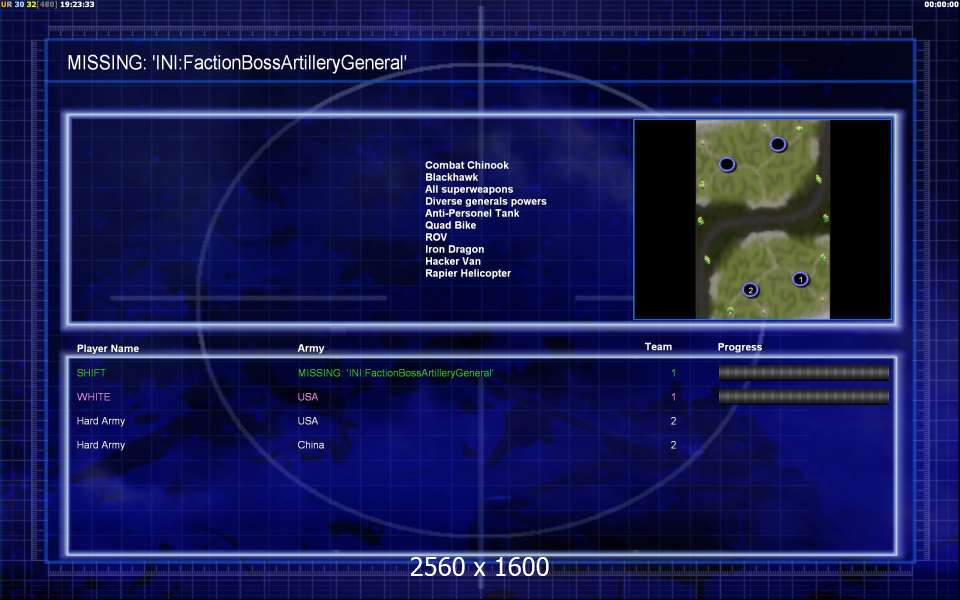Image resolution: width=960 pixels, height=600 pixels.
Task: Click the 00:00:00 elapsed timer
Action: tap(942, 4)
